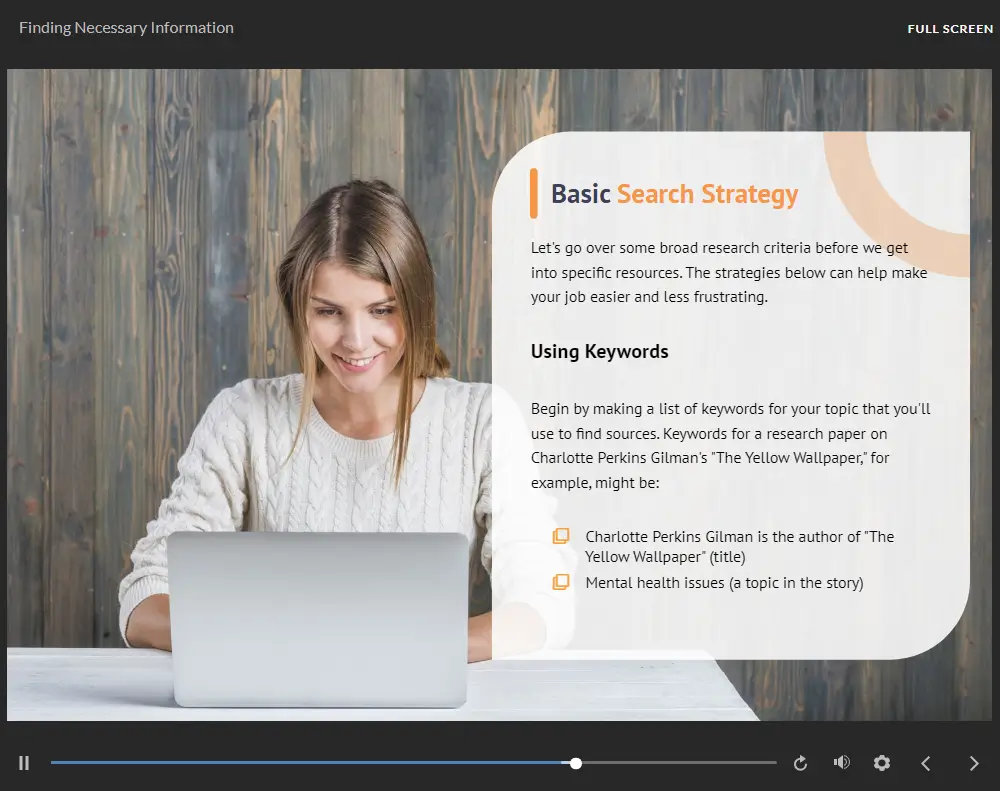Viewport: 1000px width, 791px height.
Task: Click the replay slide icon
Action: [800, 763]
